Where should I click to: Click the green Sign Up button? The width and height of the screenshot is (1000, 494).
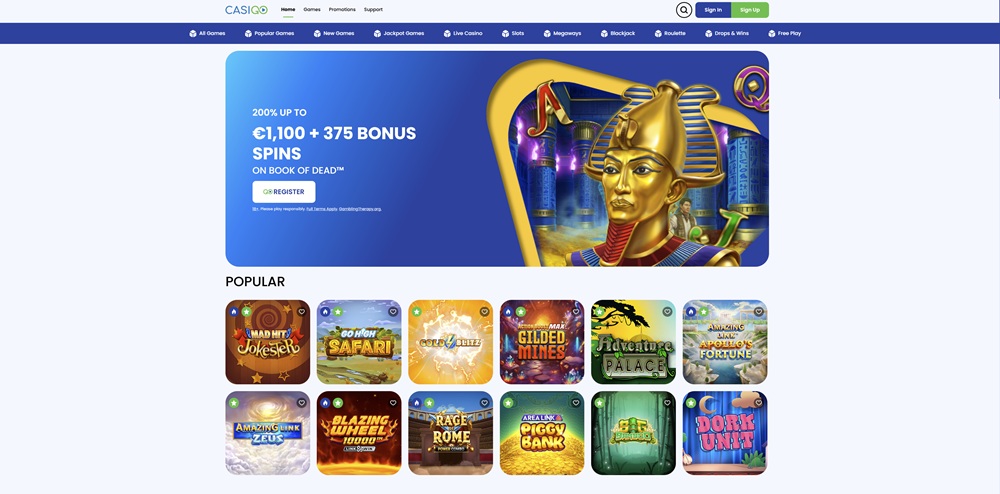click(x=750, y=10)
